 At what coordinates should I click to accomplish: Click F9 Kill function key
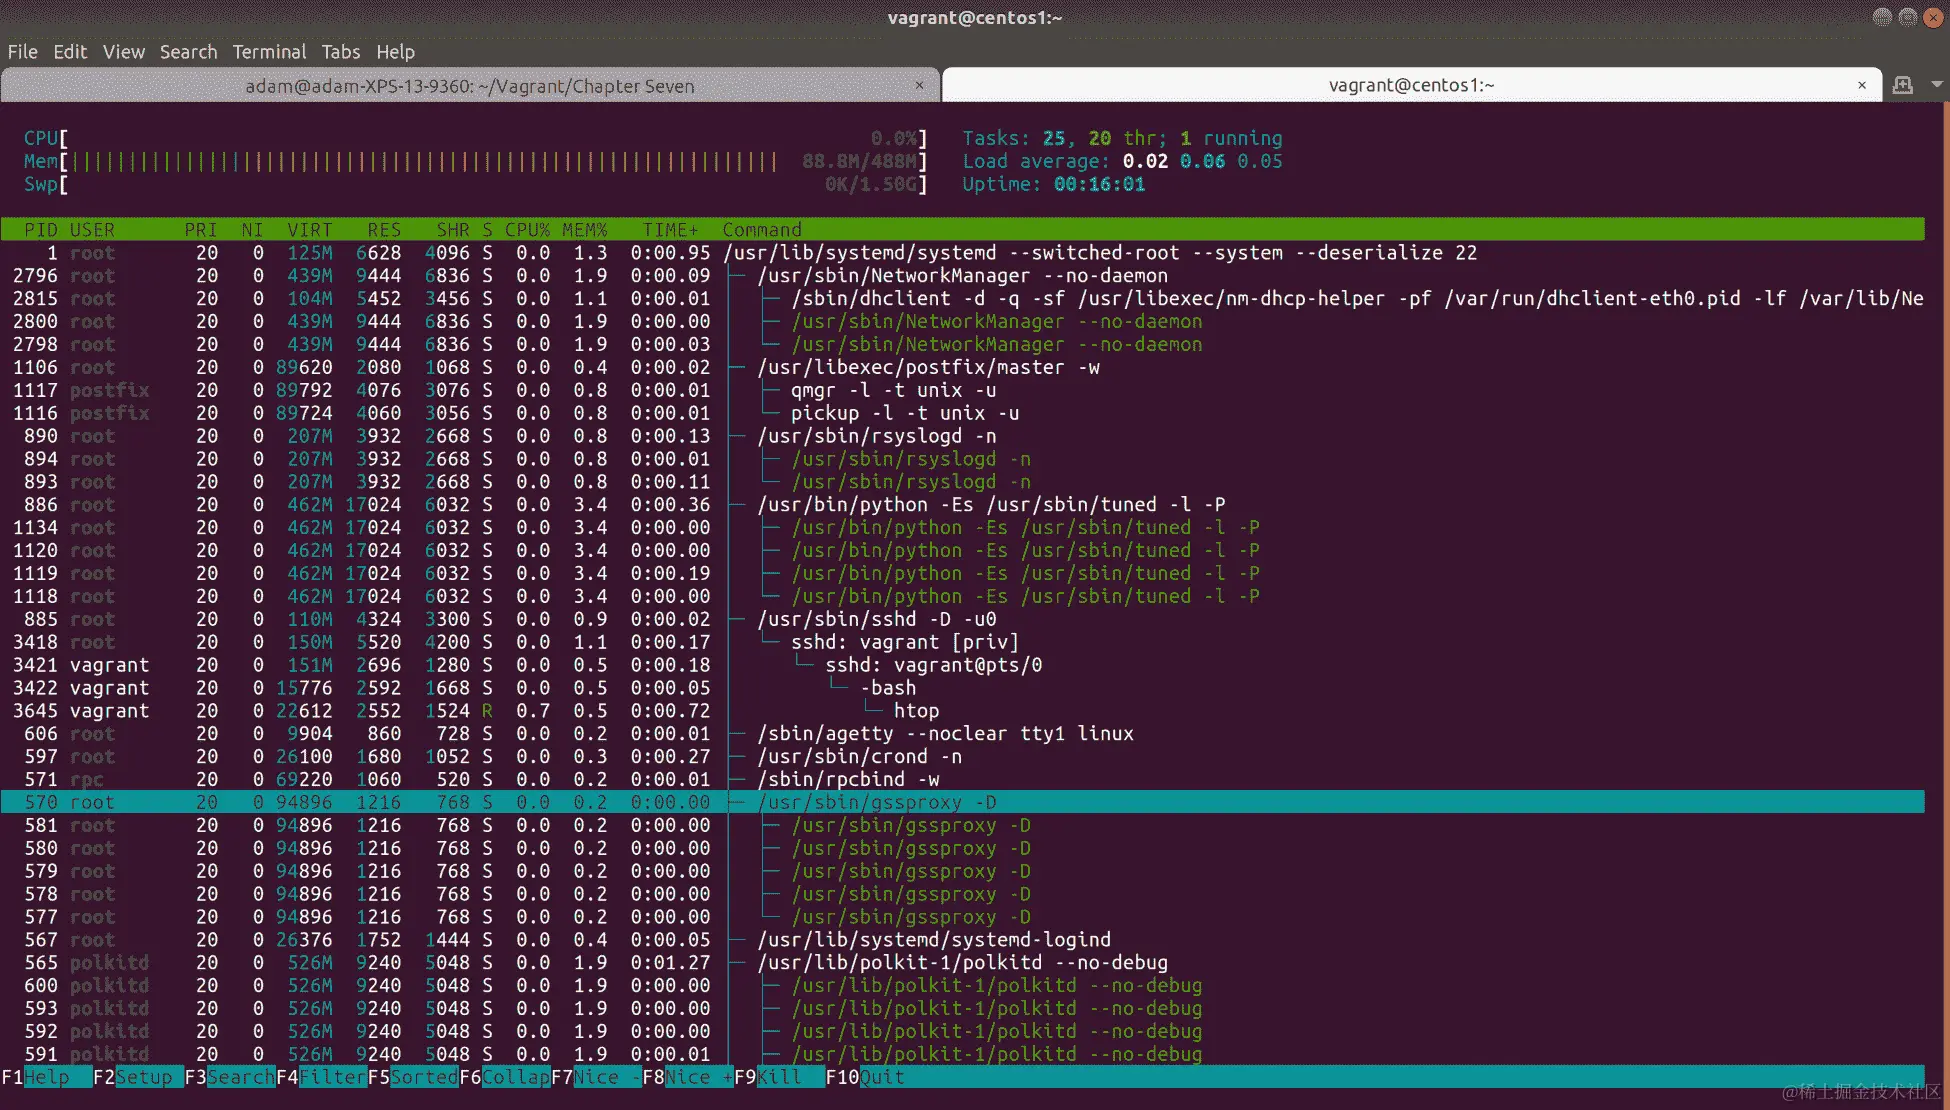click(x=779, y=1077)
